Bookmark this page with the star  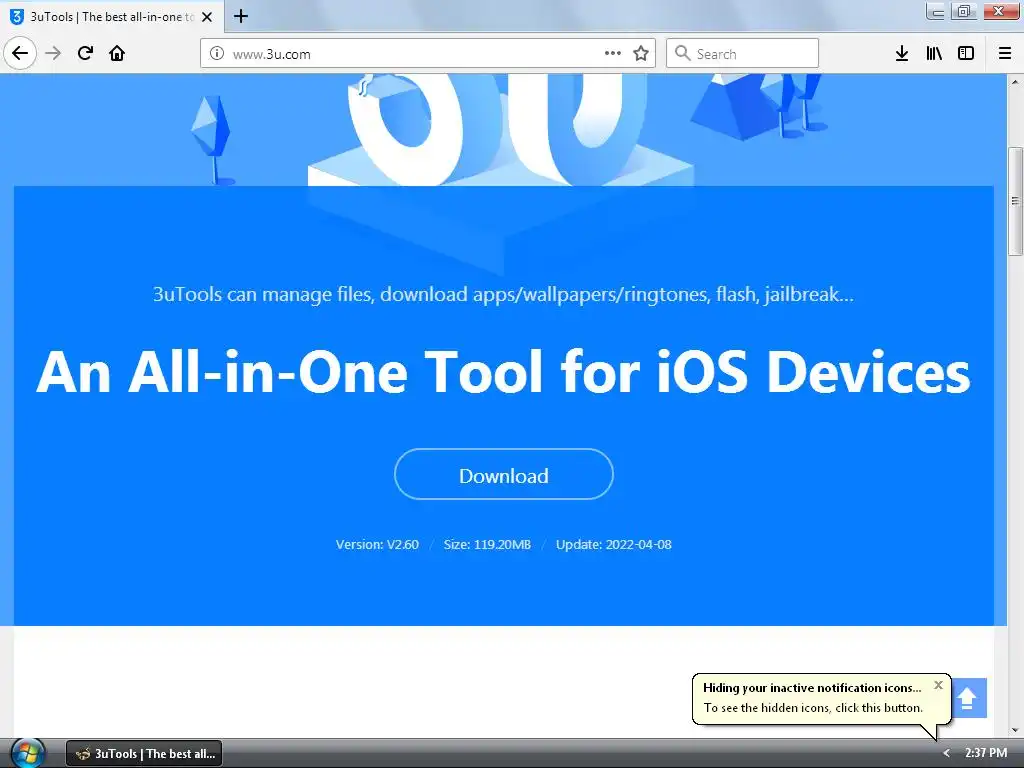click(641, 54)
